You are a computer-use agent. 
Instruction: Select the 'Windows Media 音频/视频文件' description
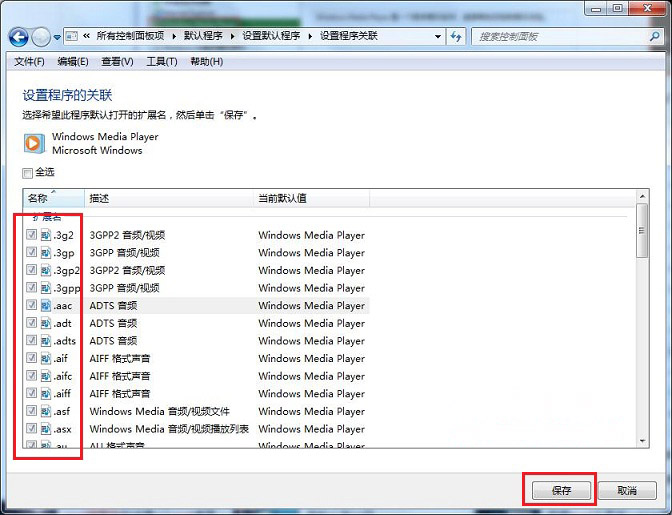click(159, 411)
